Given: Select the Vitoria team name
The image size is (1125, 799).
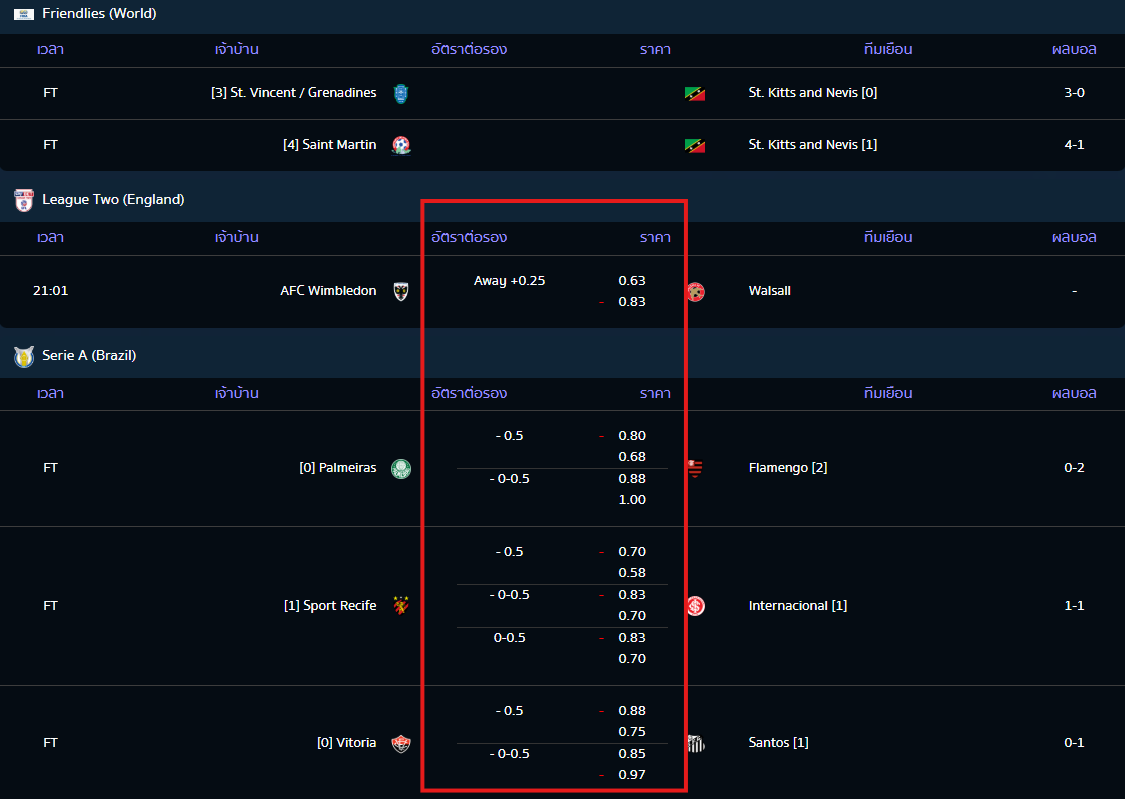Looking at the screenshot, I should click(x=347, y=742).
